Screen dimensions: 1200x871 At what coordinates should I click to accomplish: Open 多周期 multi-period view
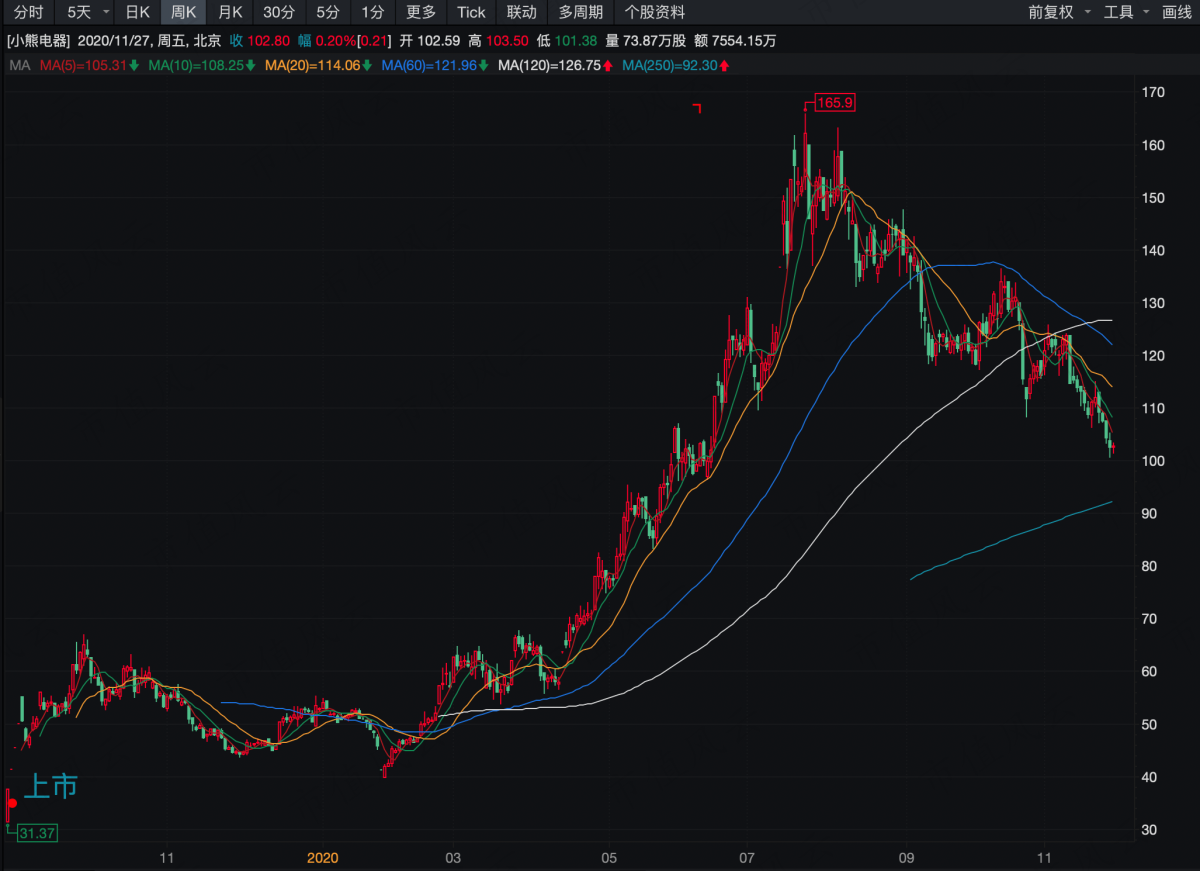[x=581, y=12]
